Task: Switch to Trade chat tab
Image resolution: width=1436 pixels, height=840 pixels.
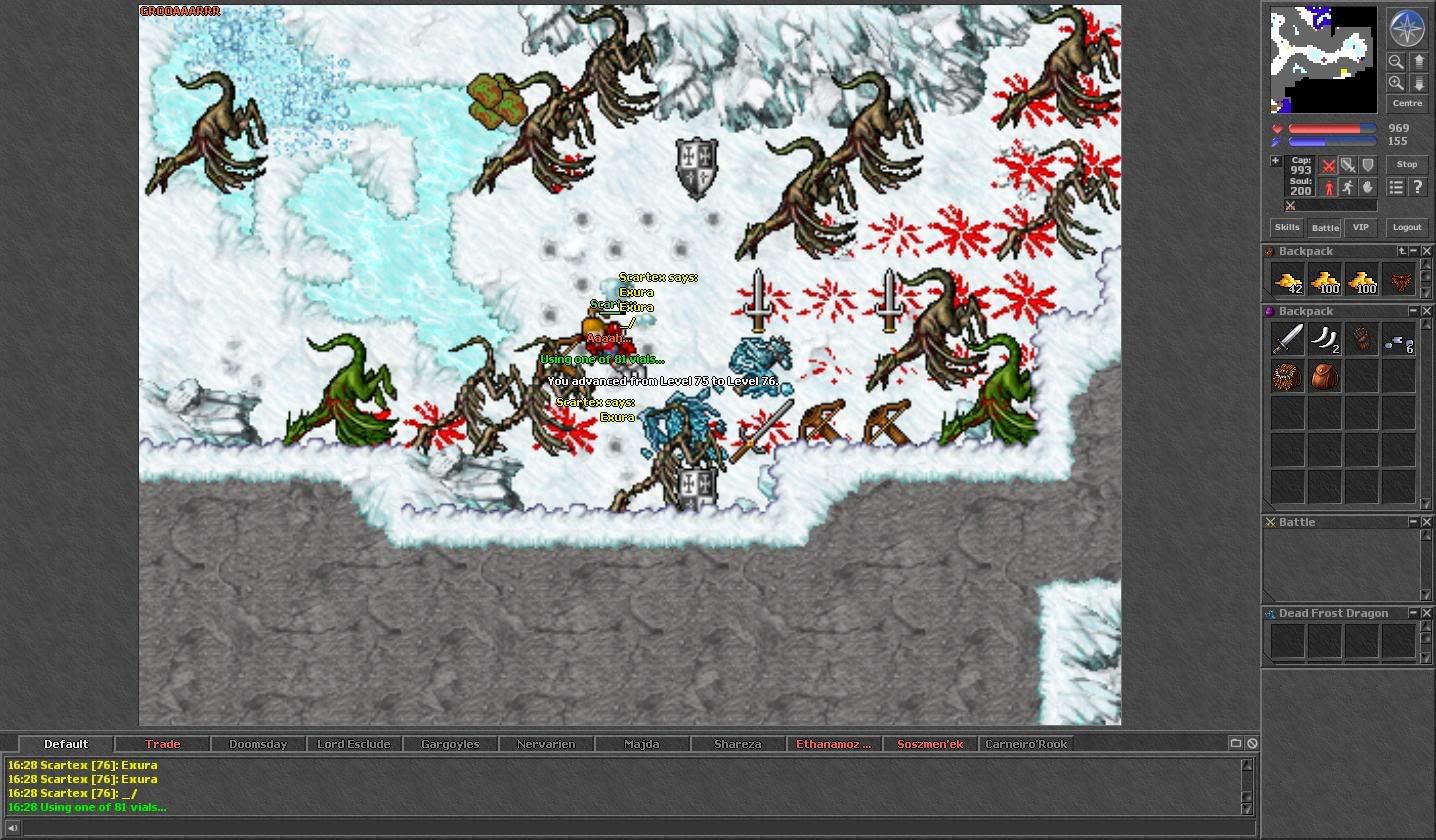Action: click(163, 744)
